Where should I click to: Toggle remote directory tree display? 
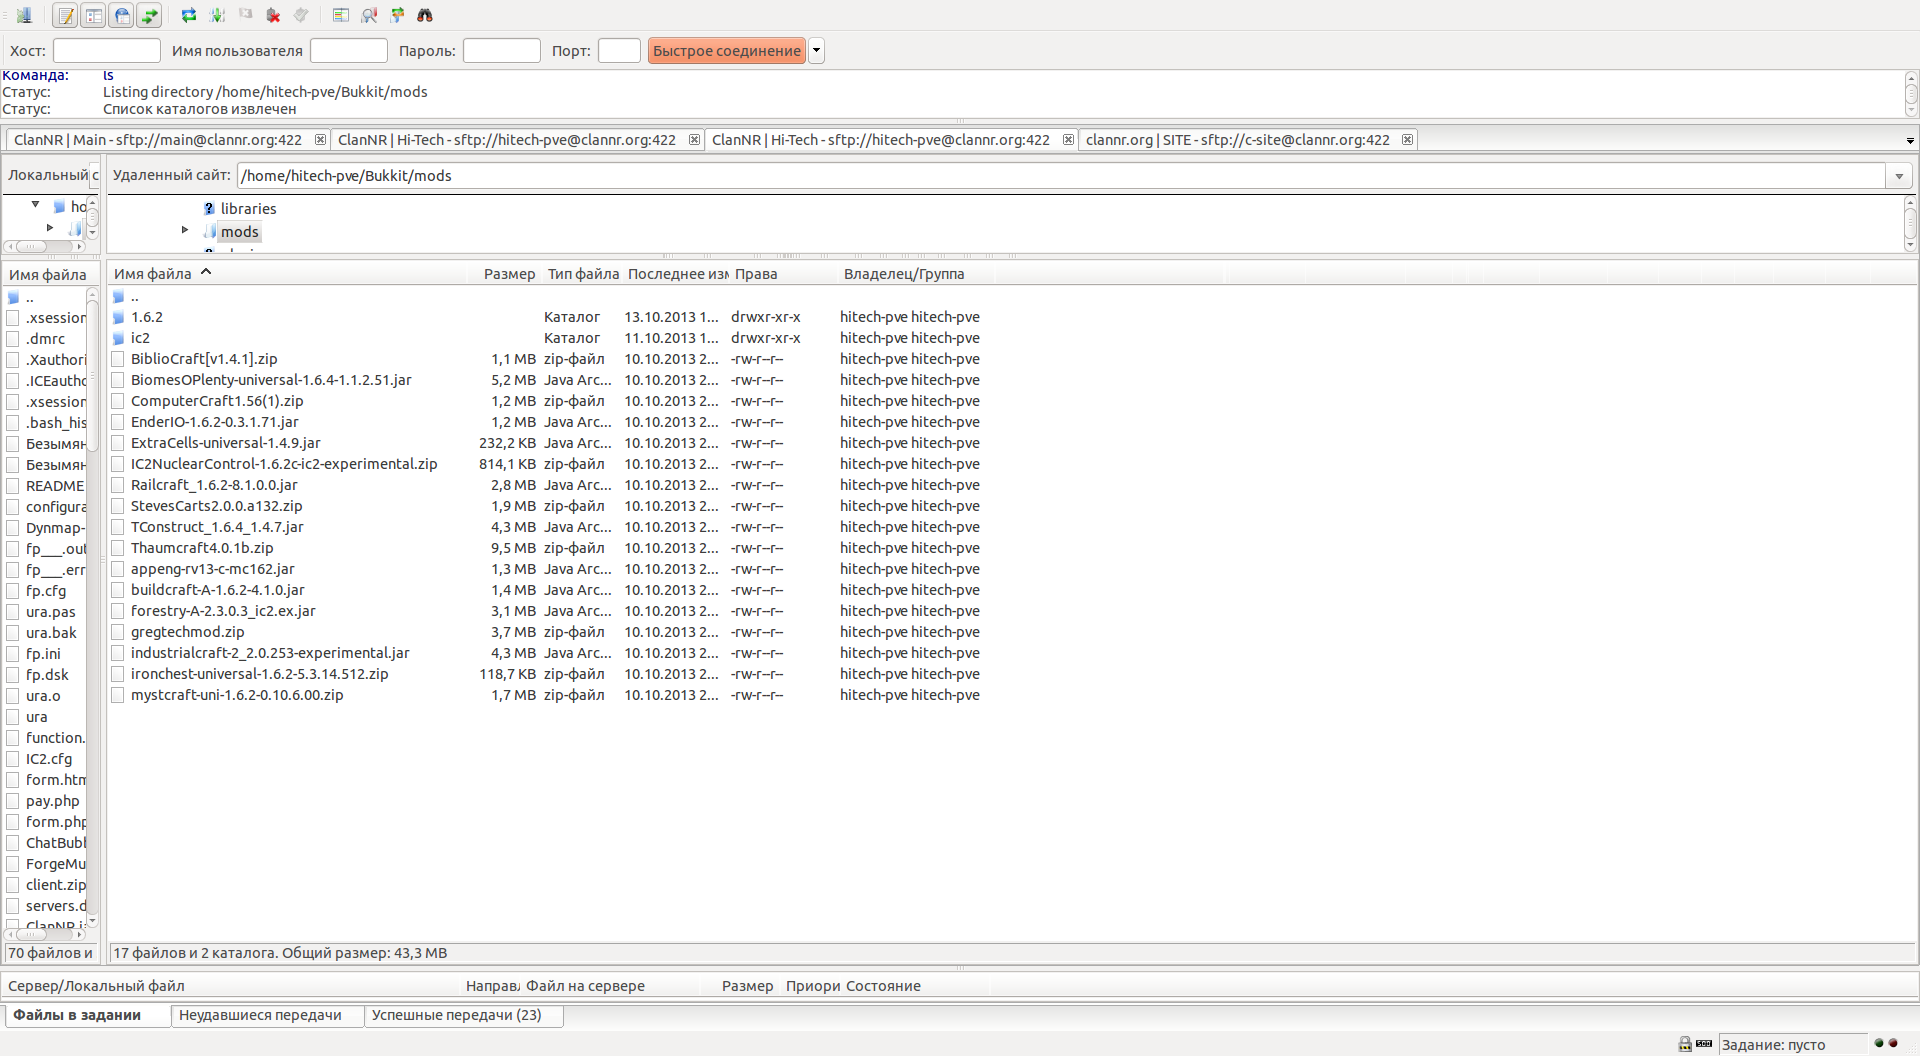coord(121,15)
